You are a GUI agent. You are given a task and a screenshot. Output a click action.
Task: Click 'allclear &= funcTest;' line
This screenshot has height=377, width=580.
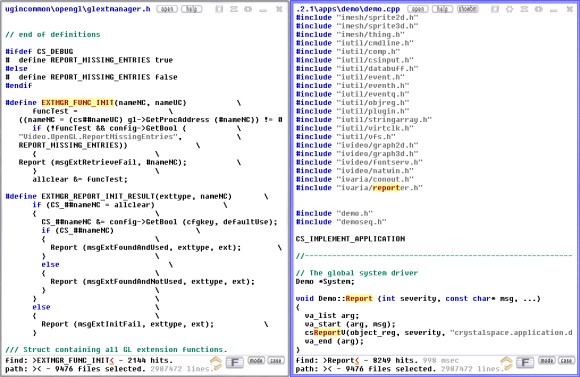click(80, 179)
